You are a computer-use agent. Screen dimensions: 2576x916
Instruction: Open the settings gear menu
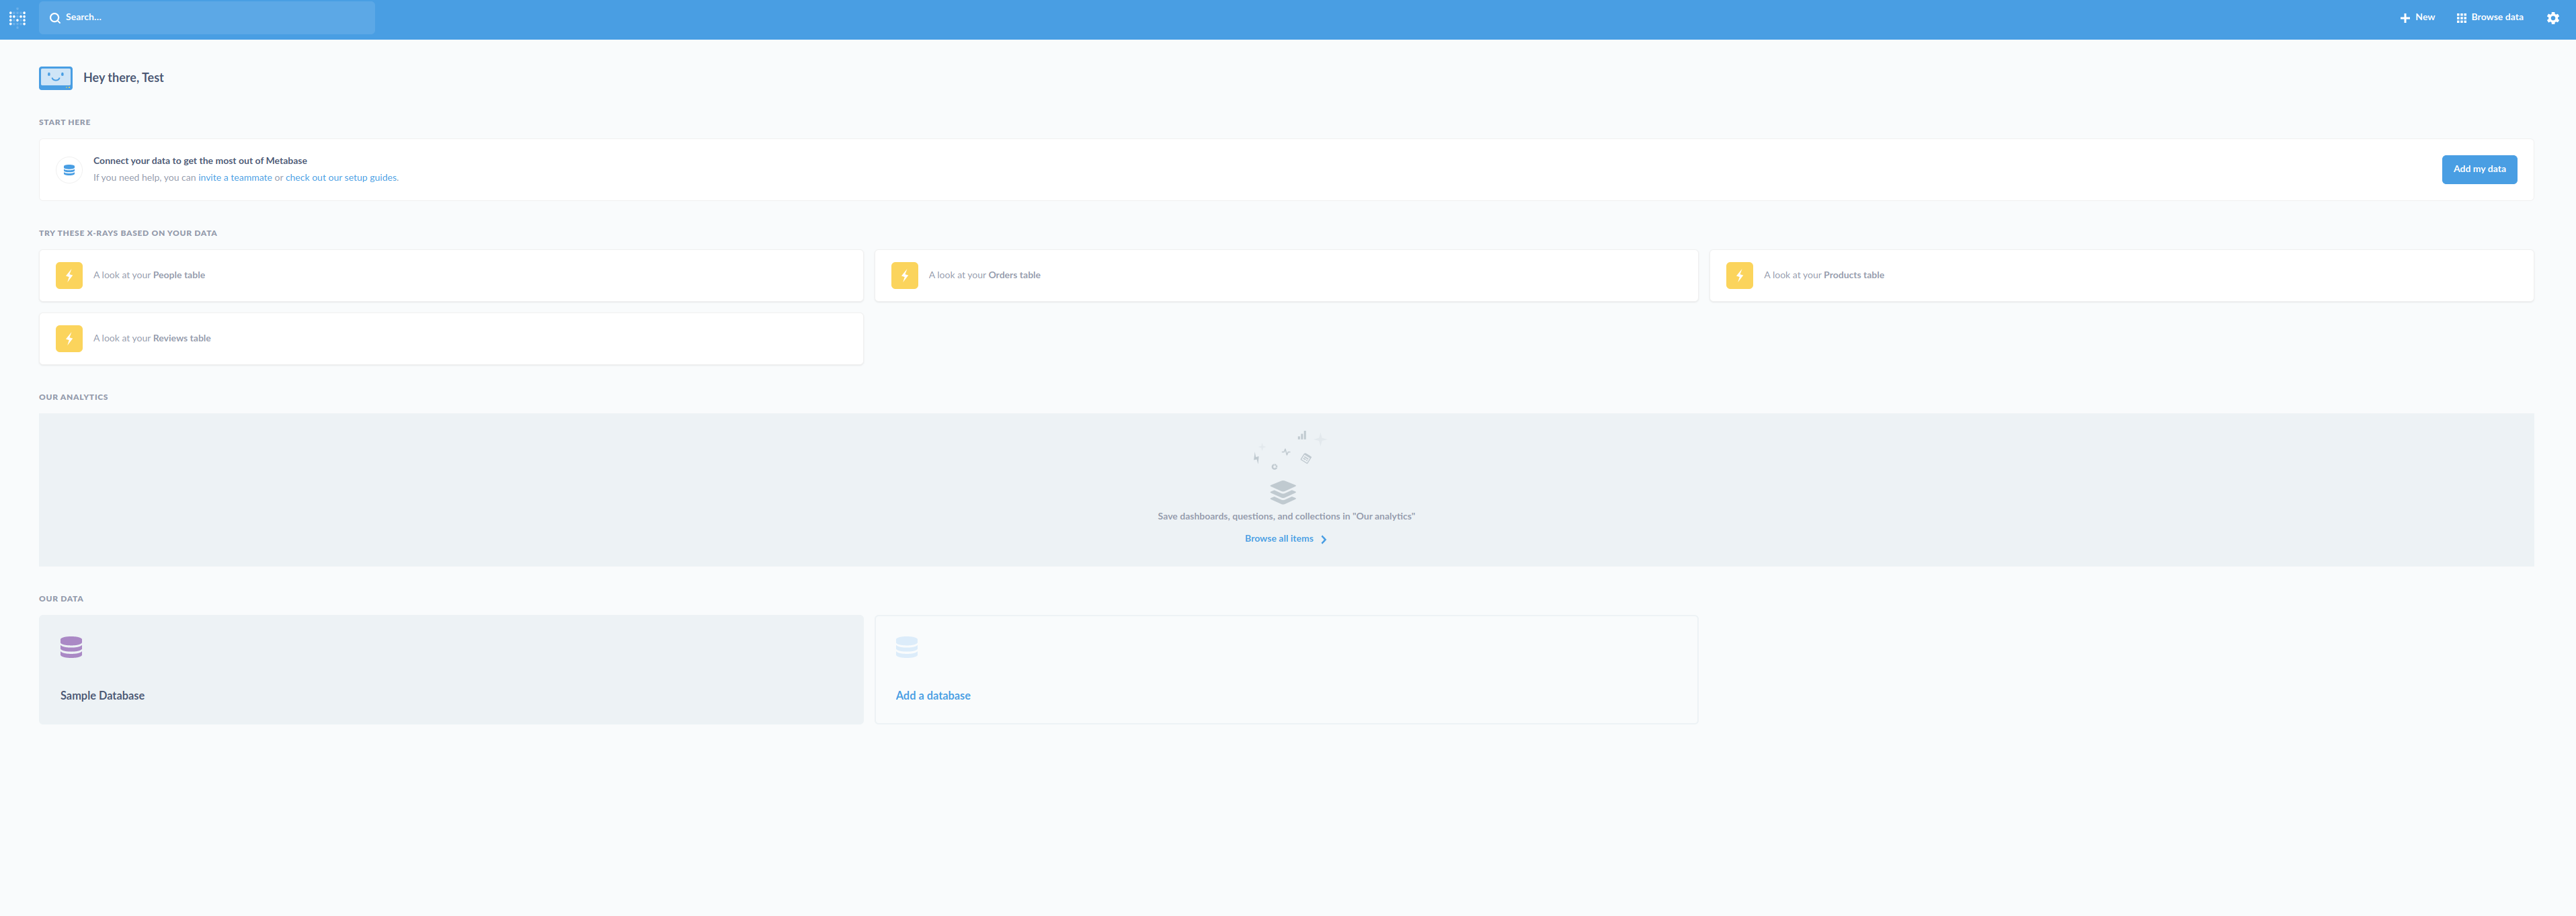point(2552,18)
